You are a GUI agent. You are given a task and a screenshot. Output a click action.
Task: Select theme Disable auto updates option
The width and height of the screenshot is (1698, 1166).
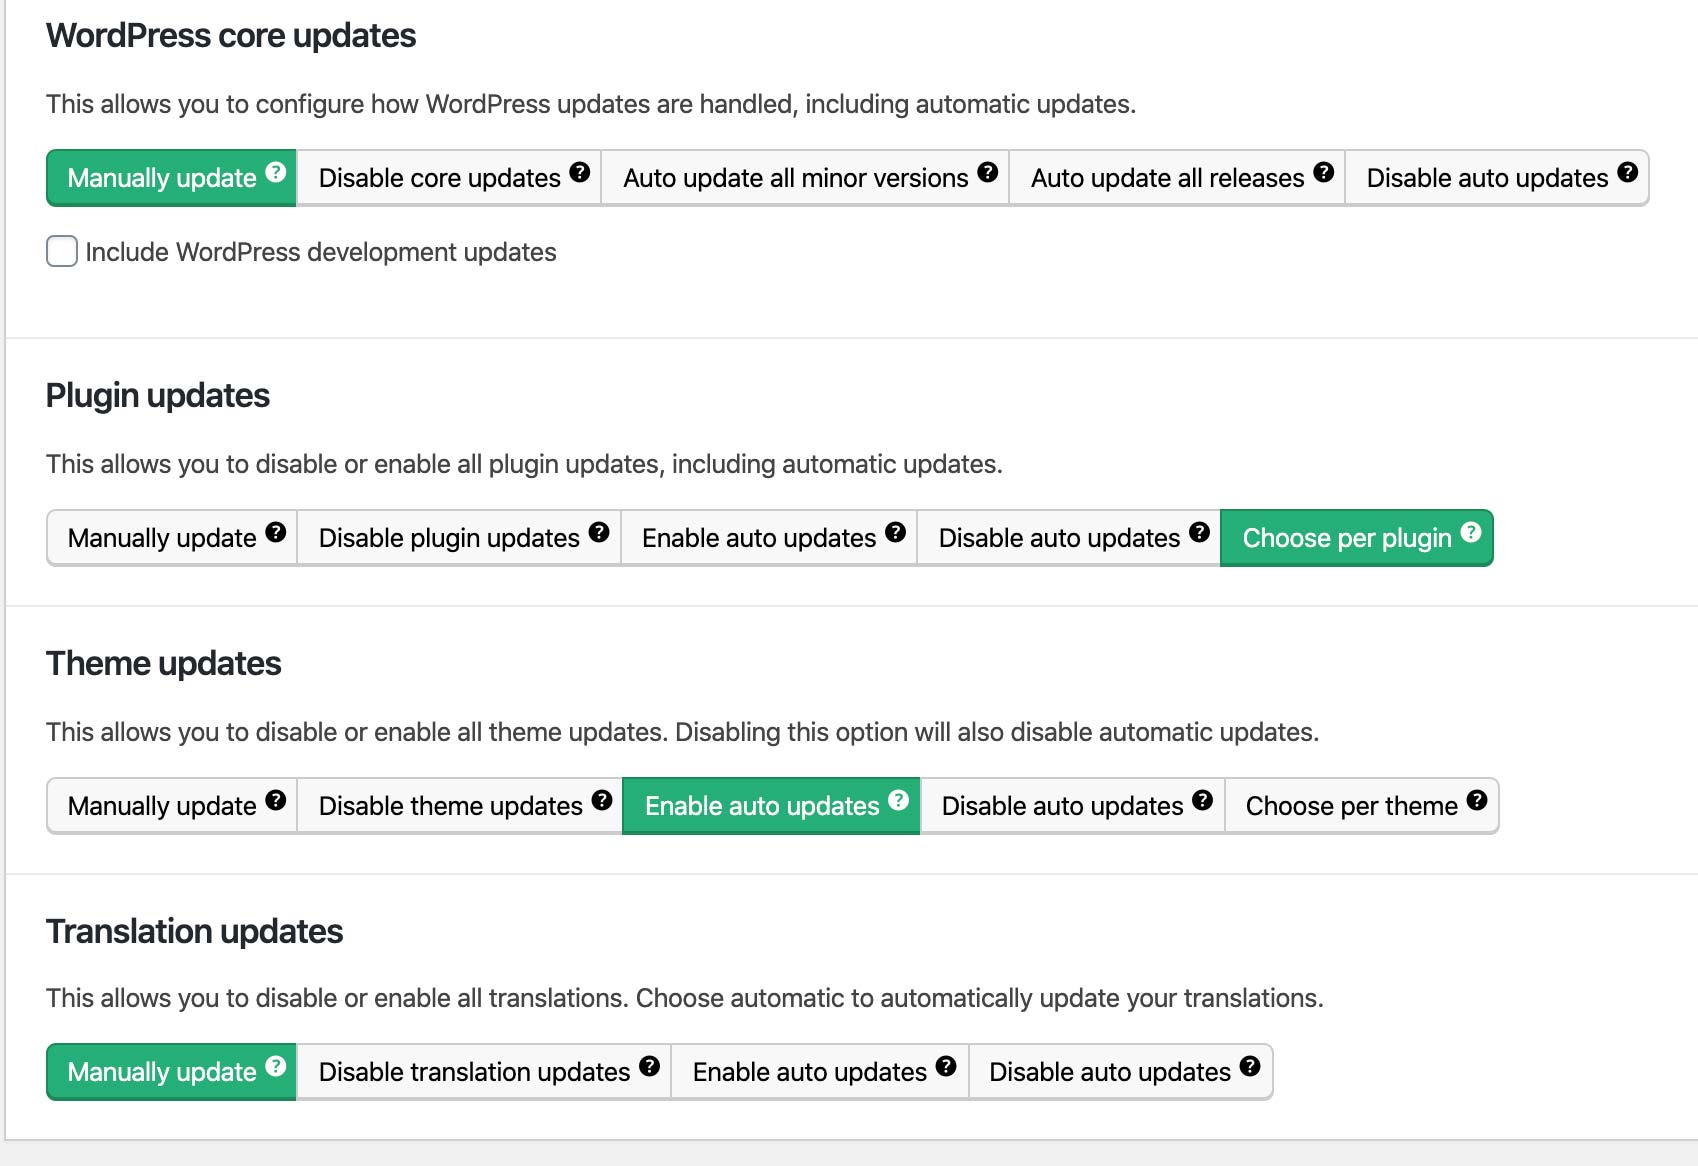(x=1072, y=806)
